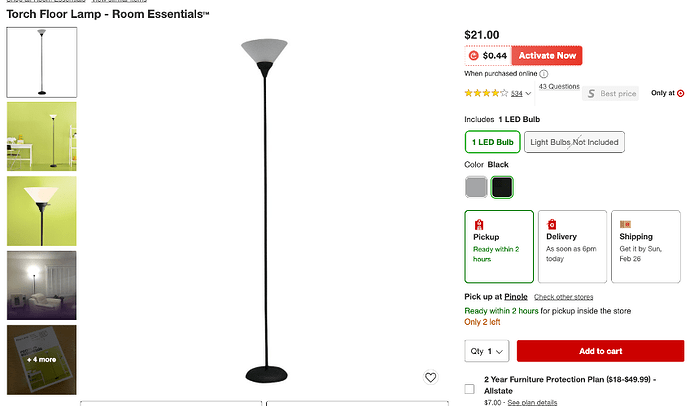
Task: Select the Pickup fulfillment tab
Action: click(x=498, y=246)
